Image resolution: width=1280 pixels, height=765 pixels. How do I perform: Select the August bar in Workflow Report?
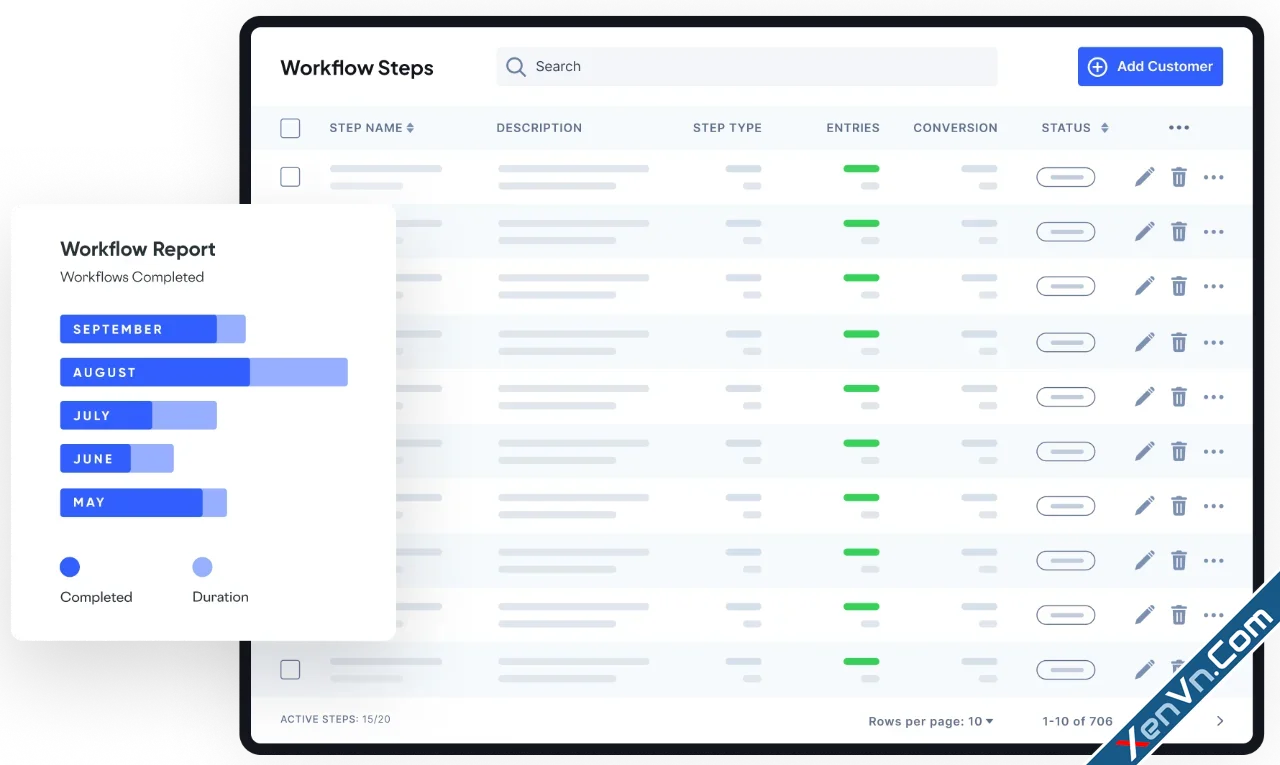pos(204,372)
